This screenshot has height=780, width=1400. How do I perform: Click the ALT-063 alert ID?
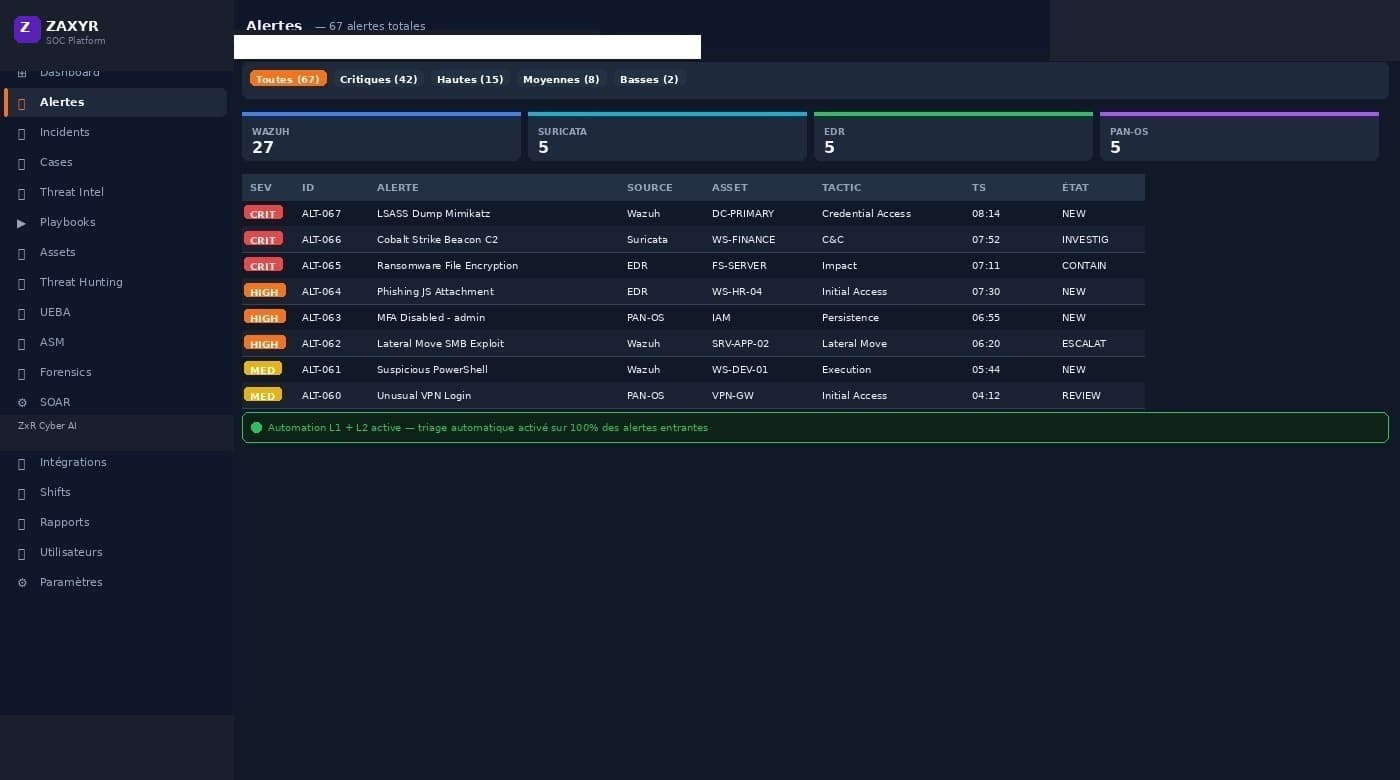pos(321,318)
